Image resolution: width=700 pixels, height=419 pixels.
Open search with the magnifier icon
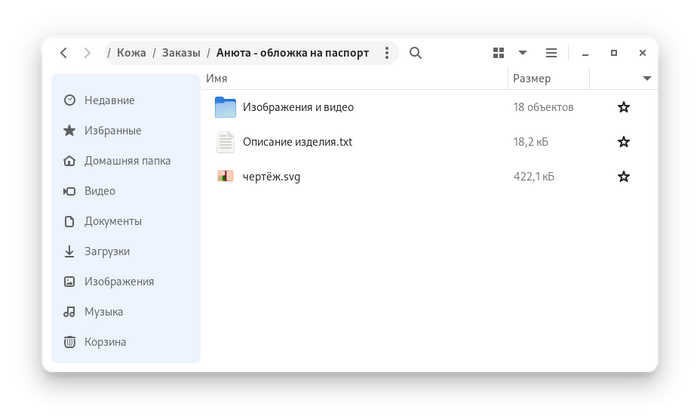pyautogui.click(x=416, y=53)
